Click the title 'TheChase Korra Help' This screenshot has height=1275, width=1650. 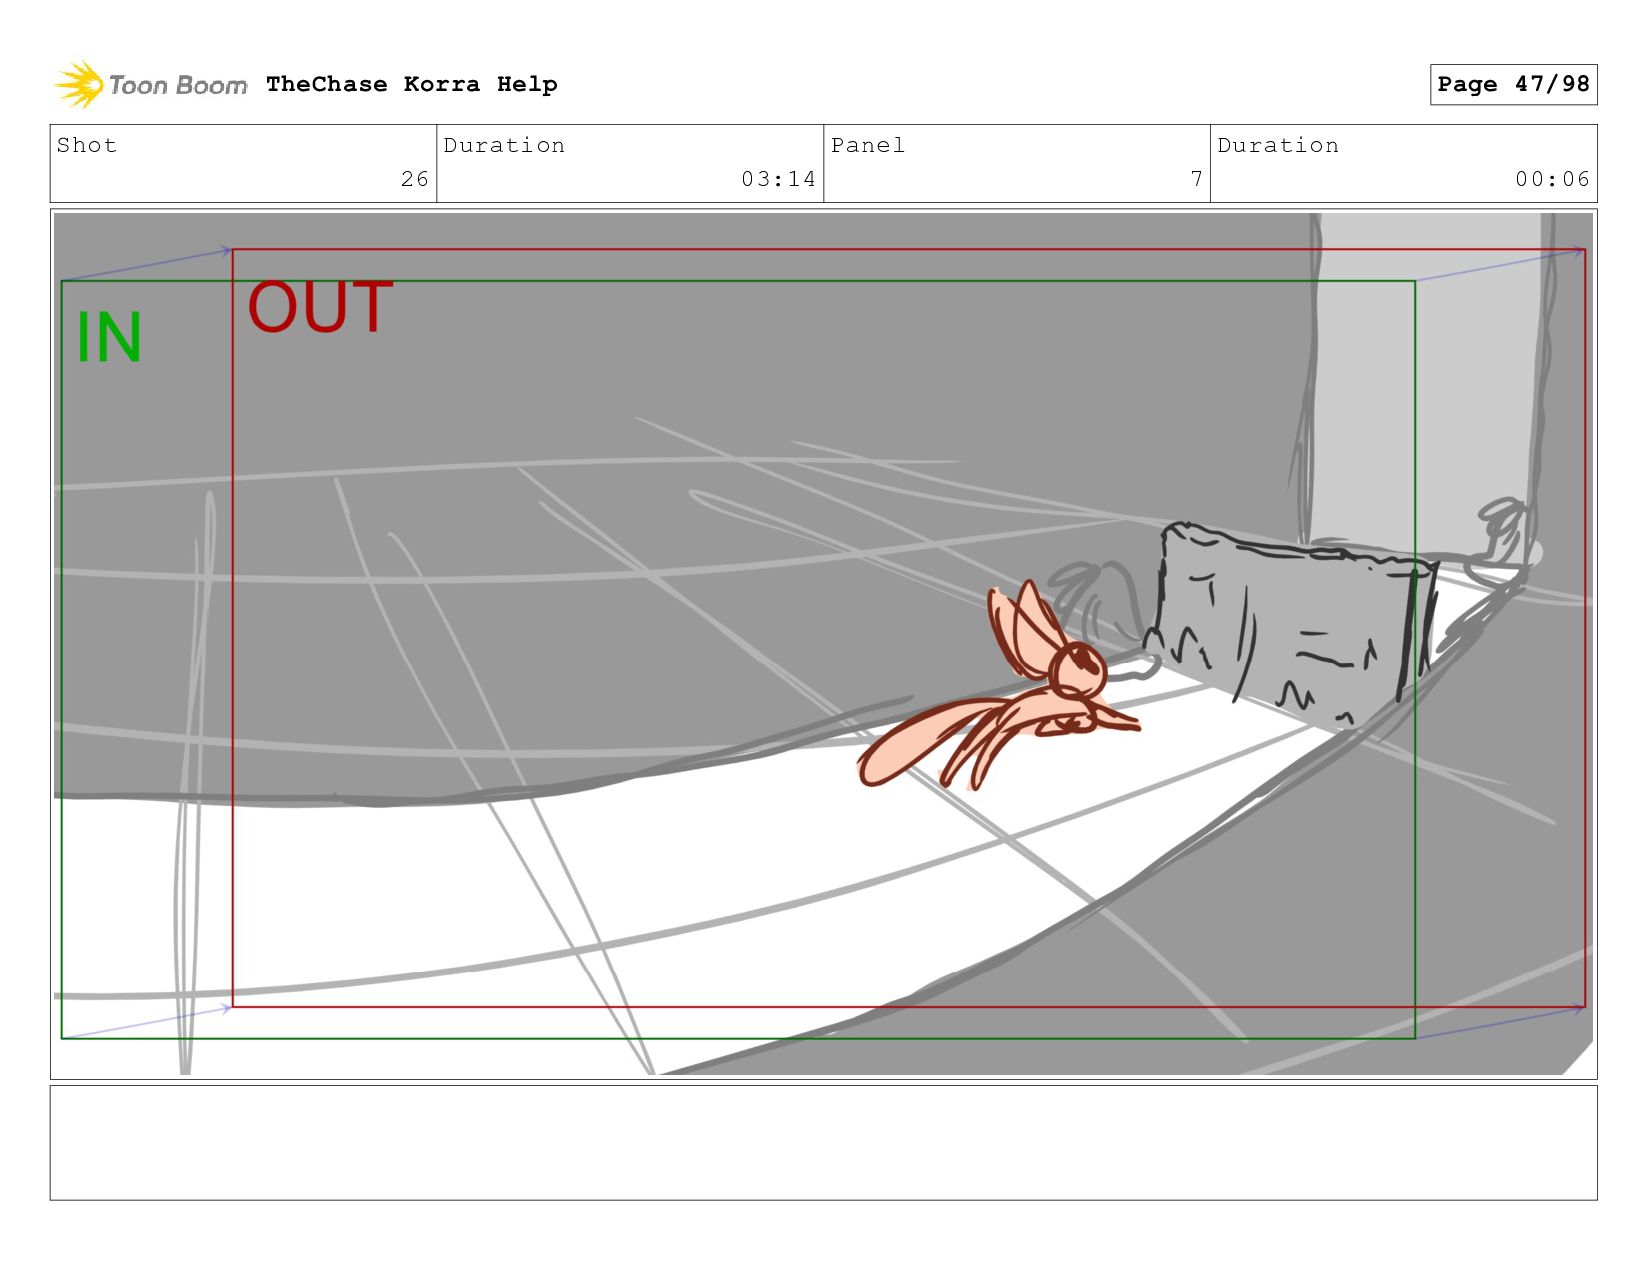click(x=412, y=84)
